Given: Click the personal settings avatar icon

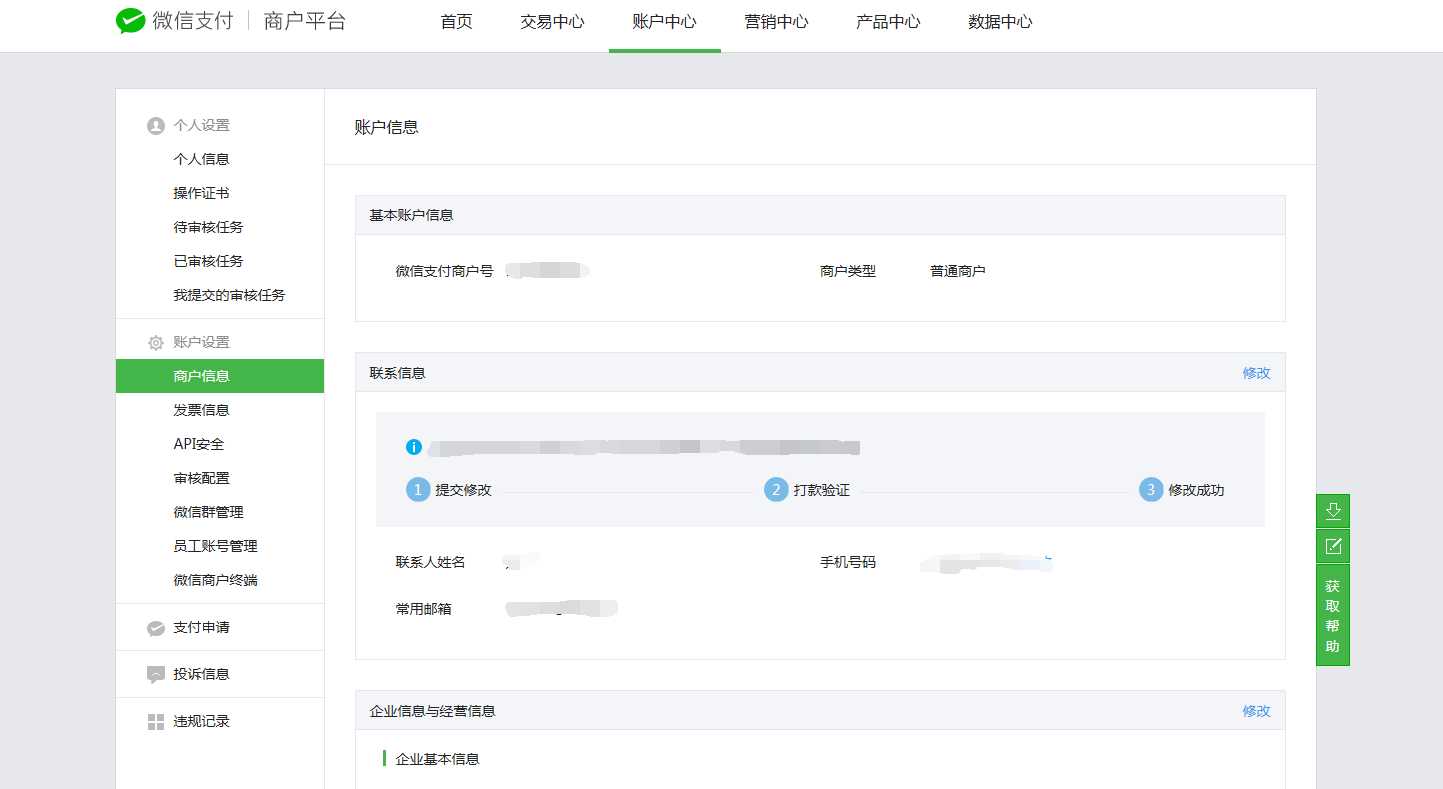Looking at the screenshot, I should (x=155, y=126).
